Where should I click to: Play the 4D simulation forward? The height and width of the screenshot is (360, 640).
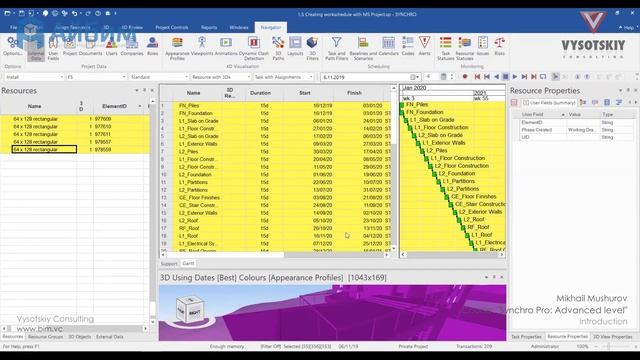[515, 77]
